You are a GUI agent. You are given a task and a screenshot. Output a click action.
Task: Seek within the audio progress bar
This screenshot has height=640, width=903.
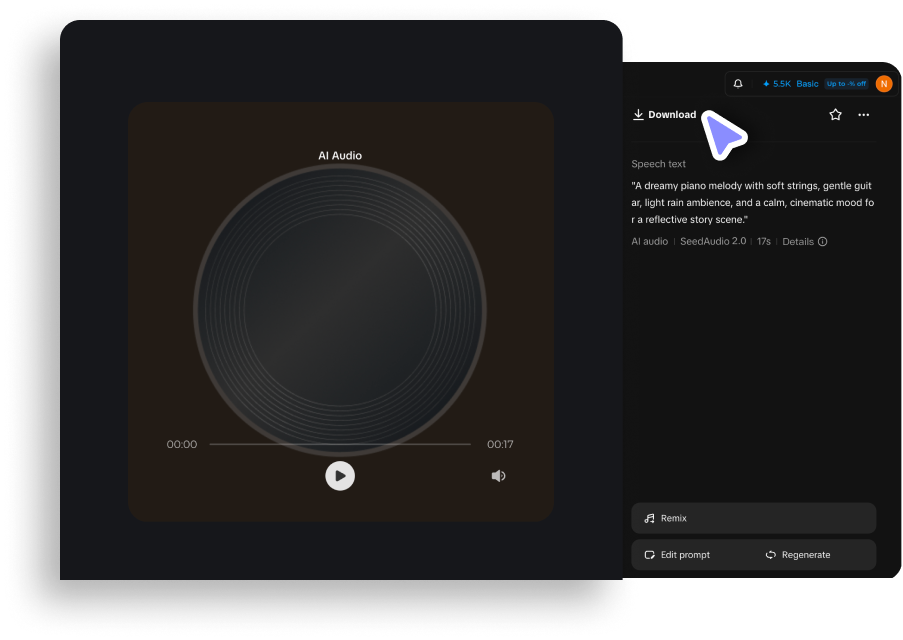tap(340, 444)
